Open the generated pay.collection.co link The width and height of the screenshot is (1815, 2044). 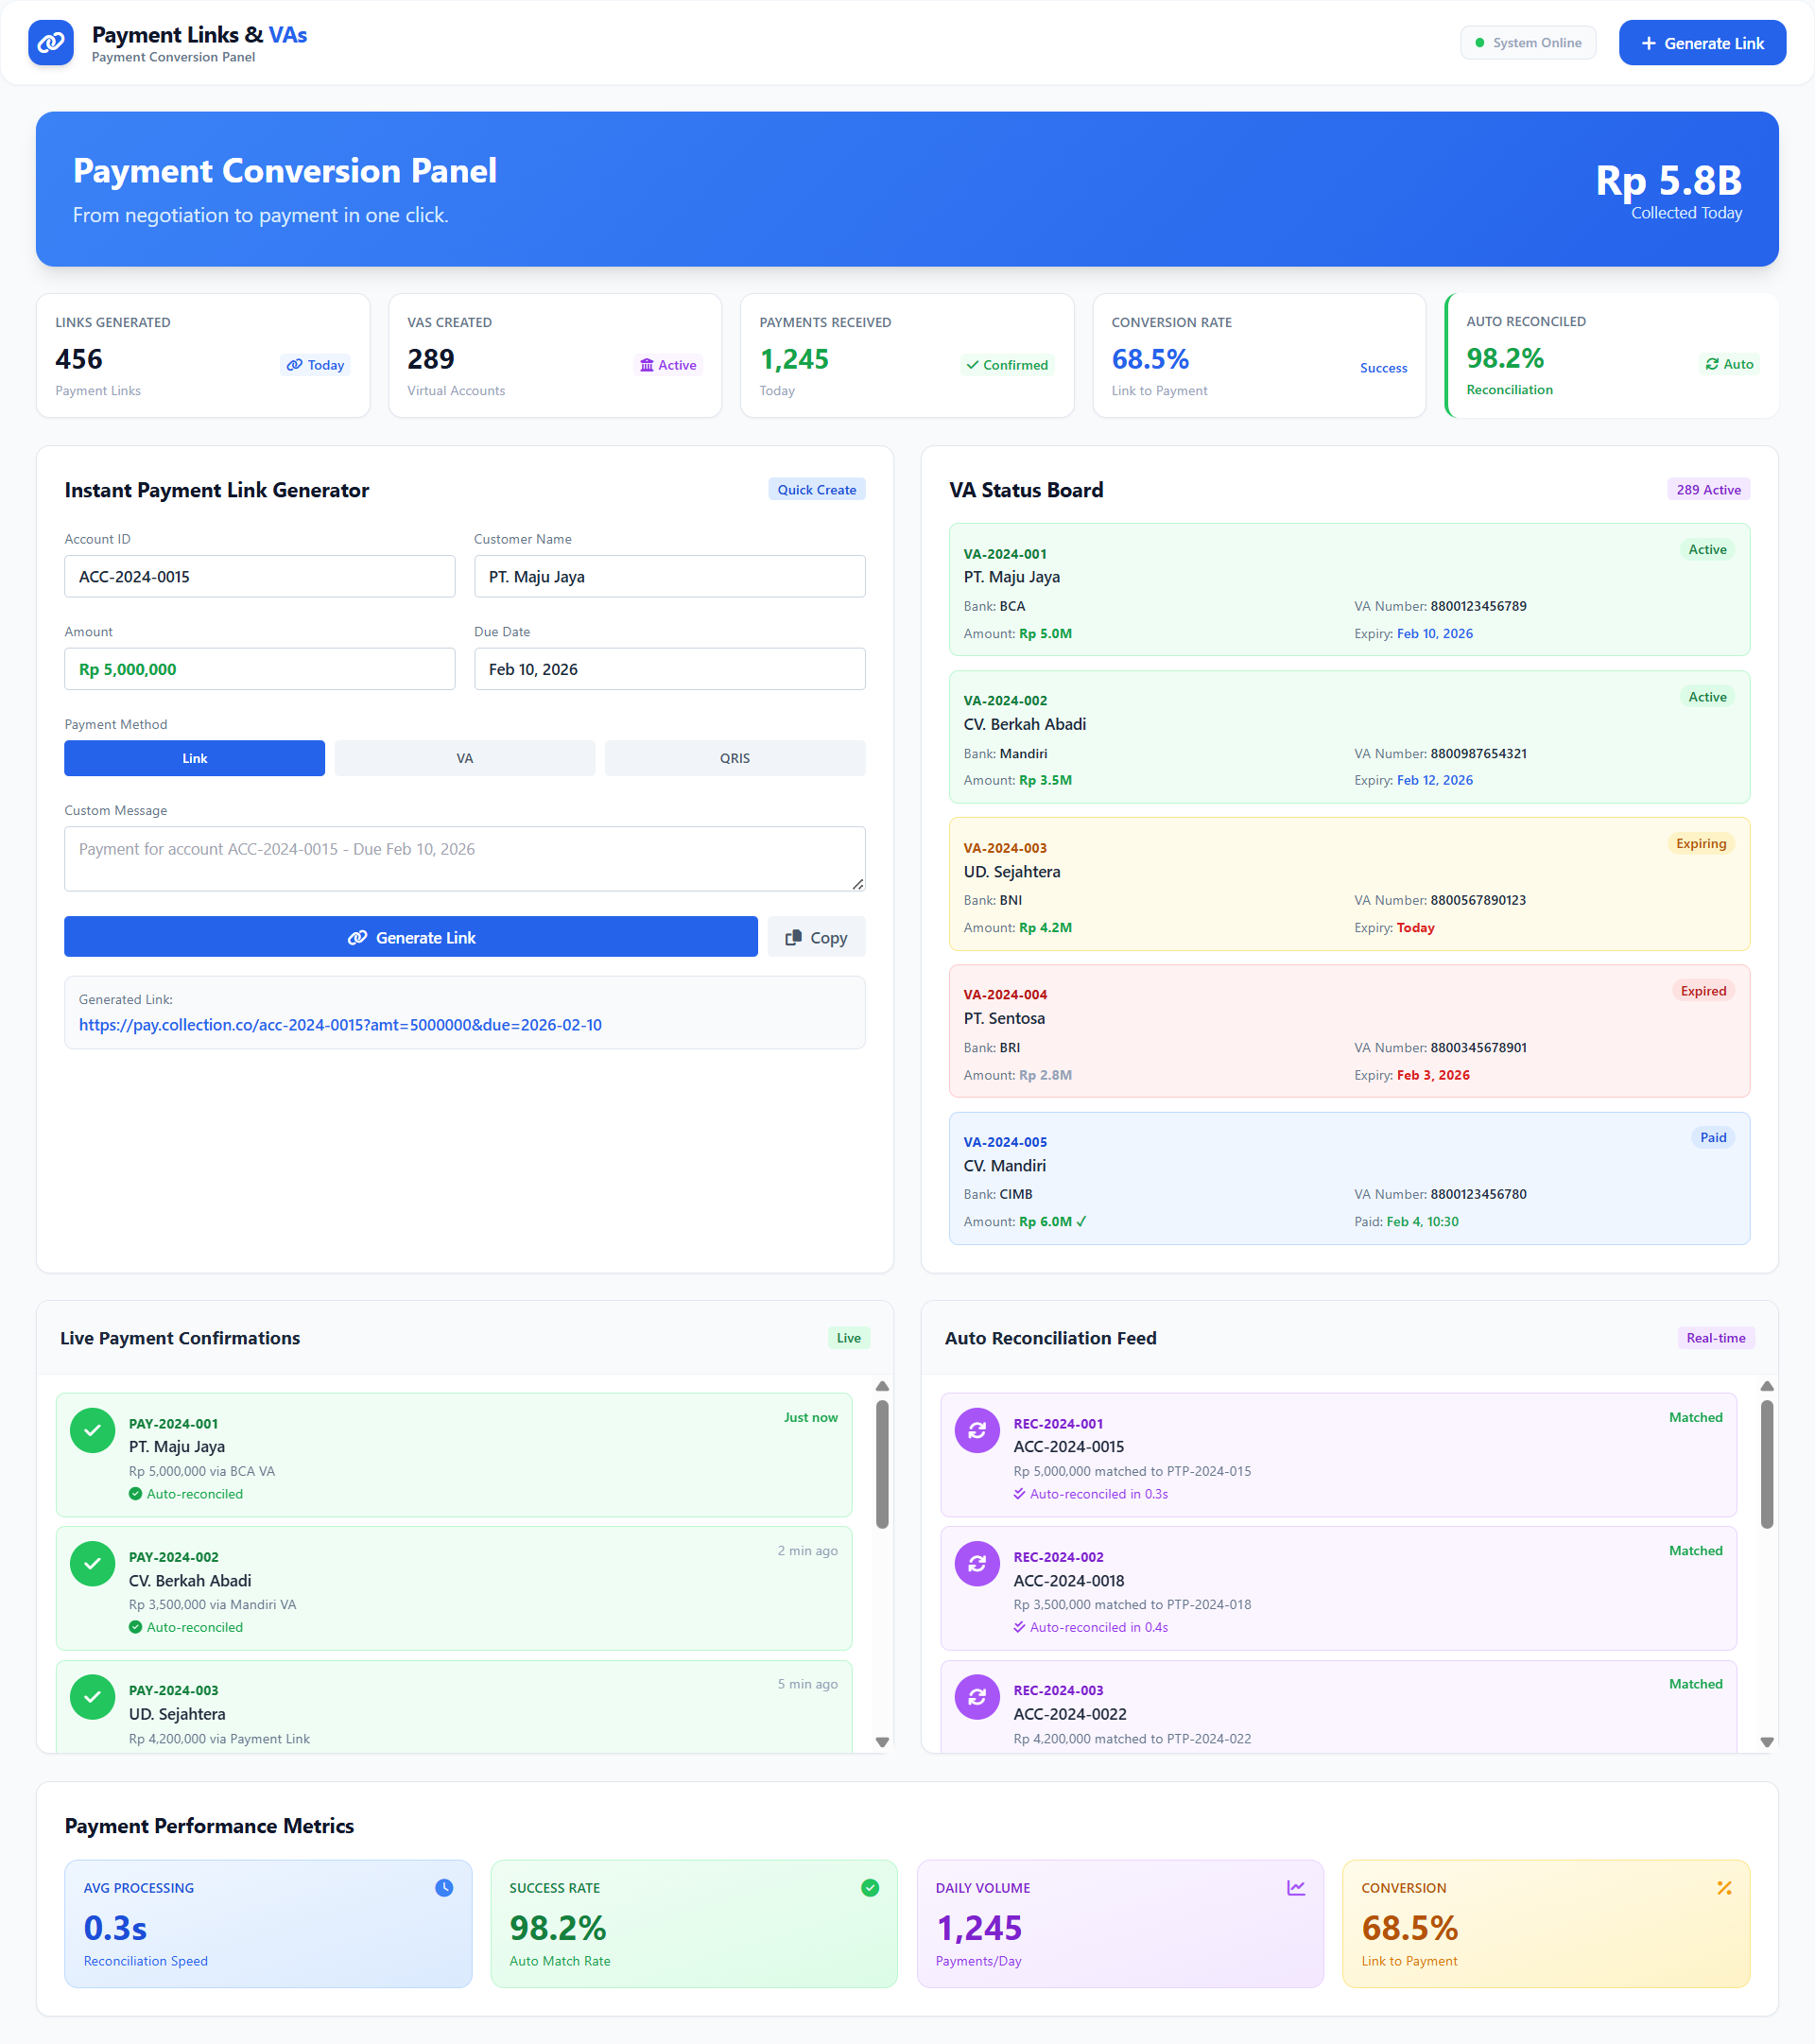[340, 1025]
